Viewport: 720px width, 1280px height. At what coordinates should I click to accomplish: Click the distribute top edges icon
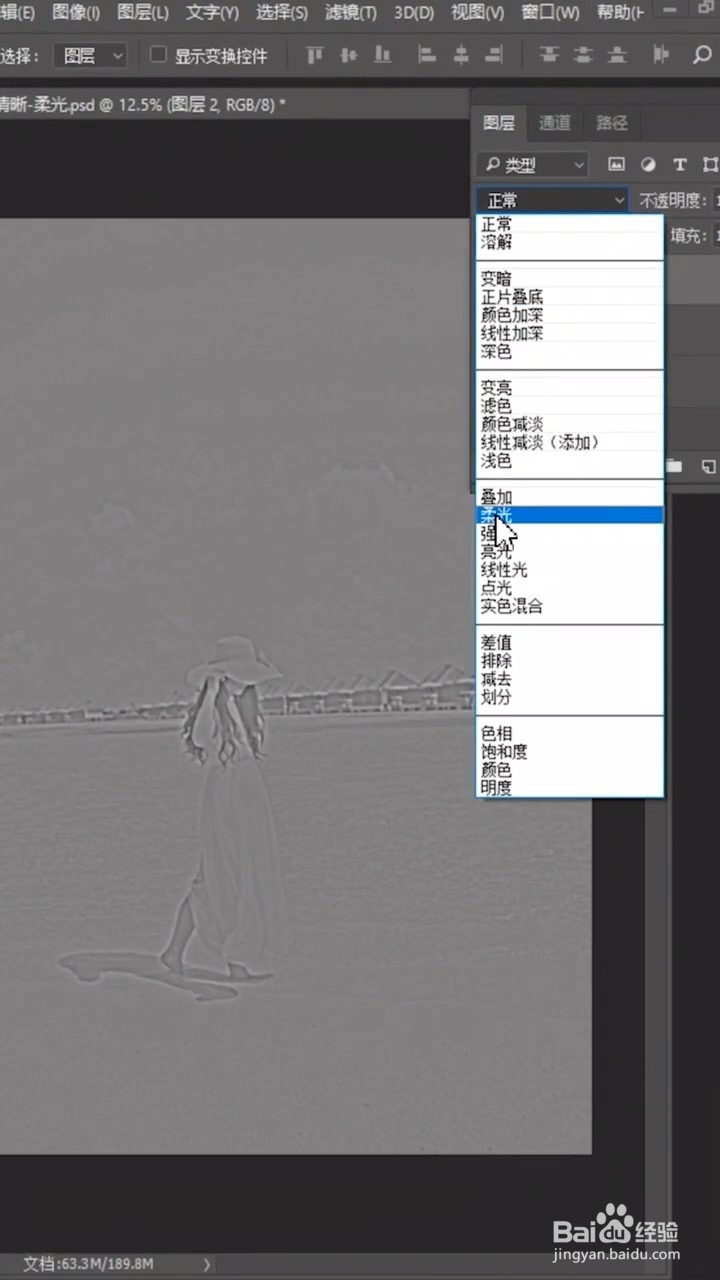tap(550, 55)
